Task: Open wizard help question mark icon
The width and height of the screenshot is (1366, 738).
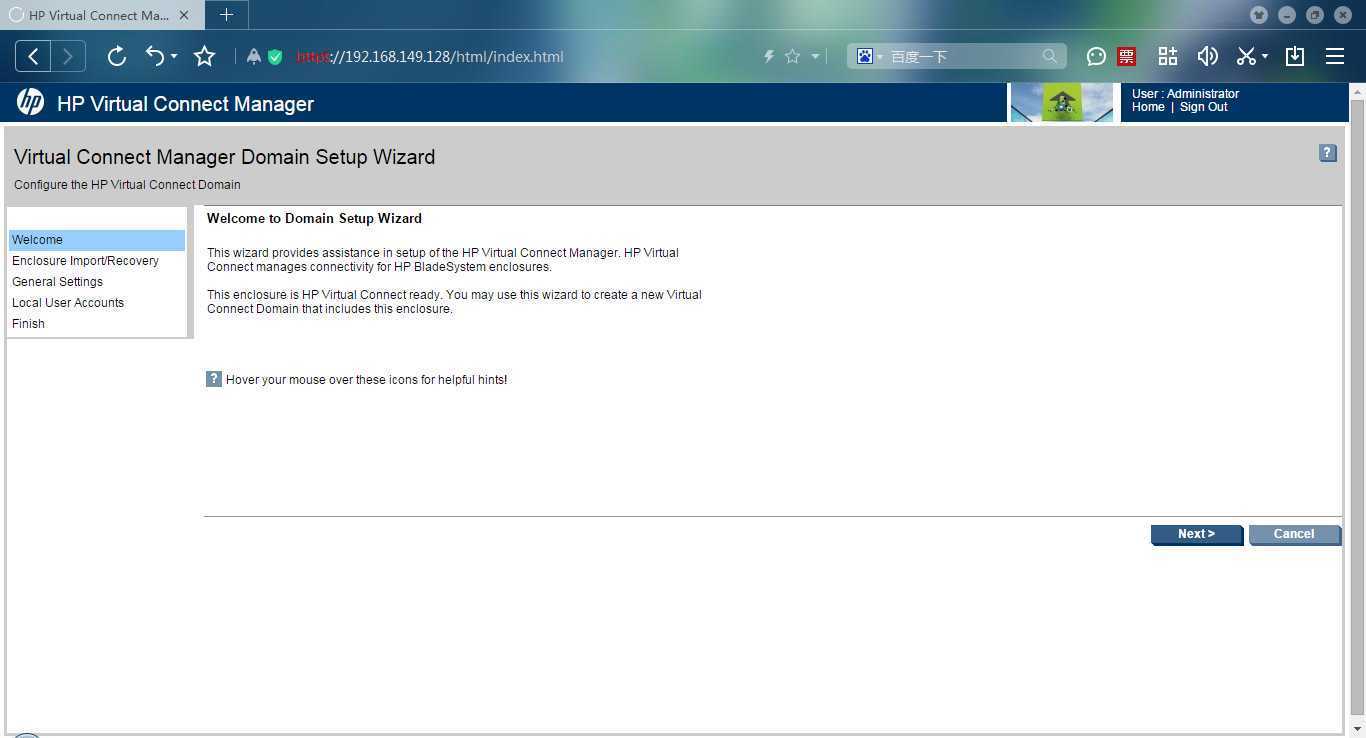Action: [x=1328, y=153]
